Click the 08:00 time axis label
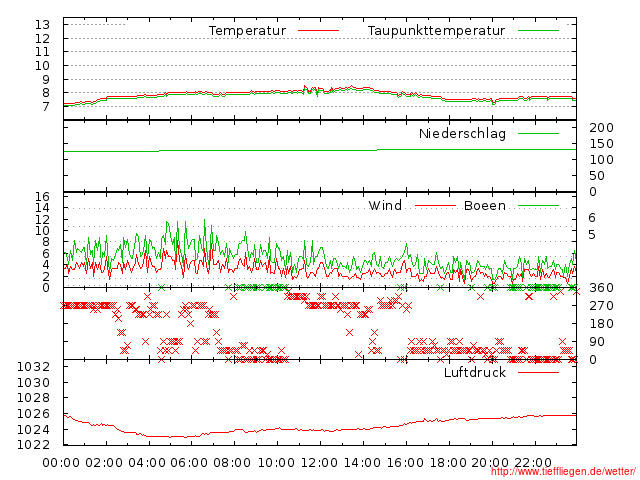Viewport: 640px width, 480px height. tap(232, 463)
